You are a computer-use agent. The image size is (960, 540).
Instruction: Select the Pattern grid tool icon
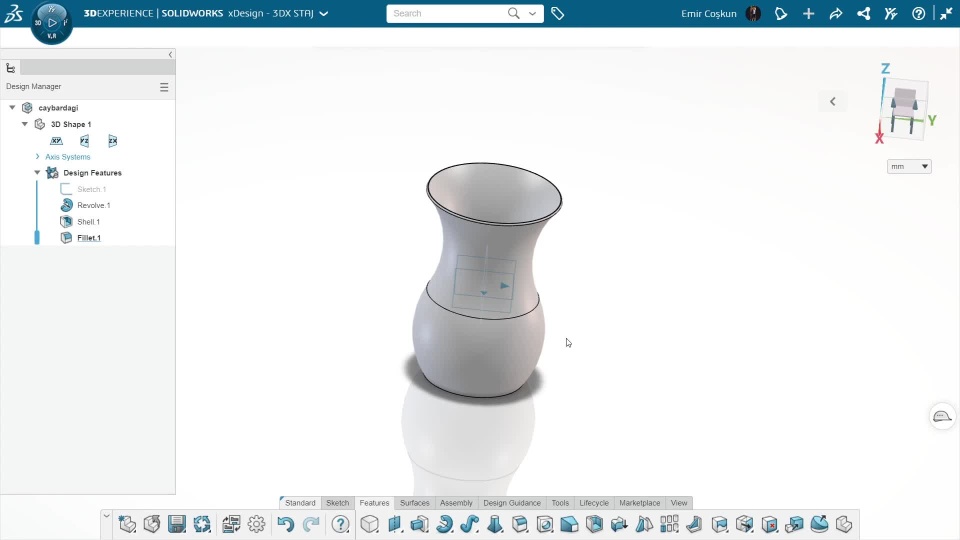[669, 524]
